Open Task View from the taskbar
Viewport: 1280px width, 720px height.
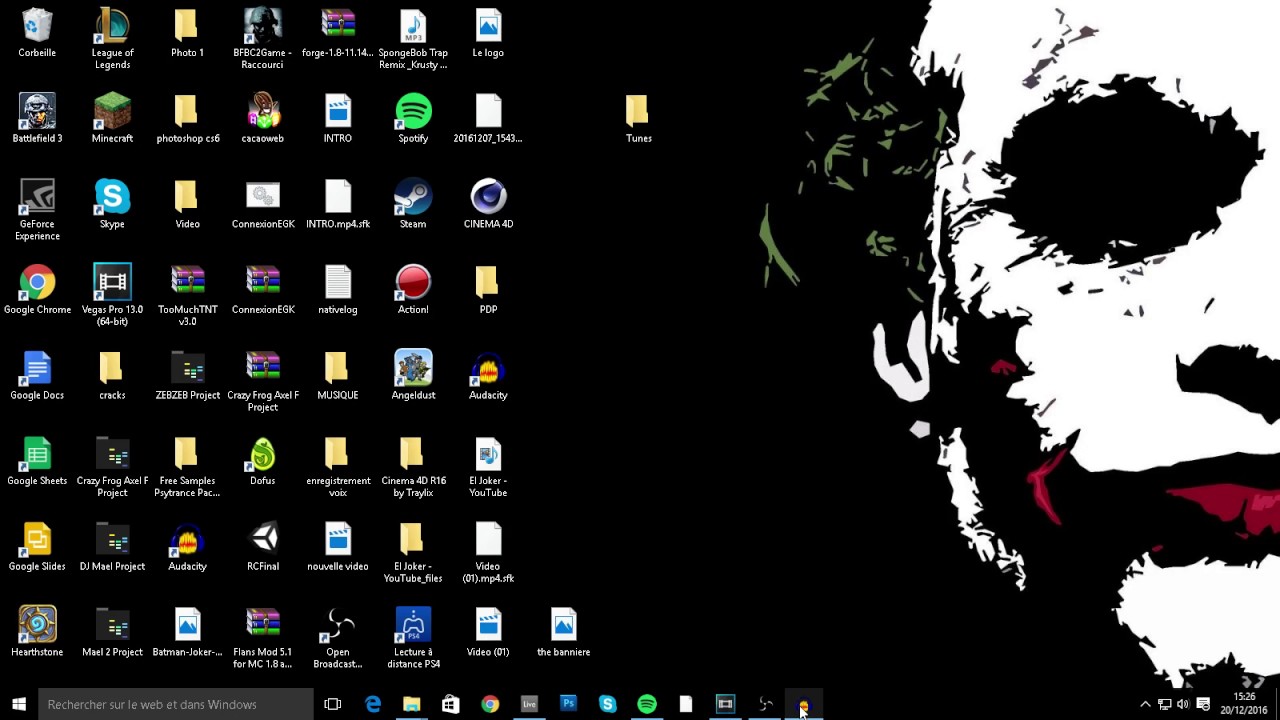(333, 704)
